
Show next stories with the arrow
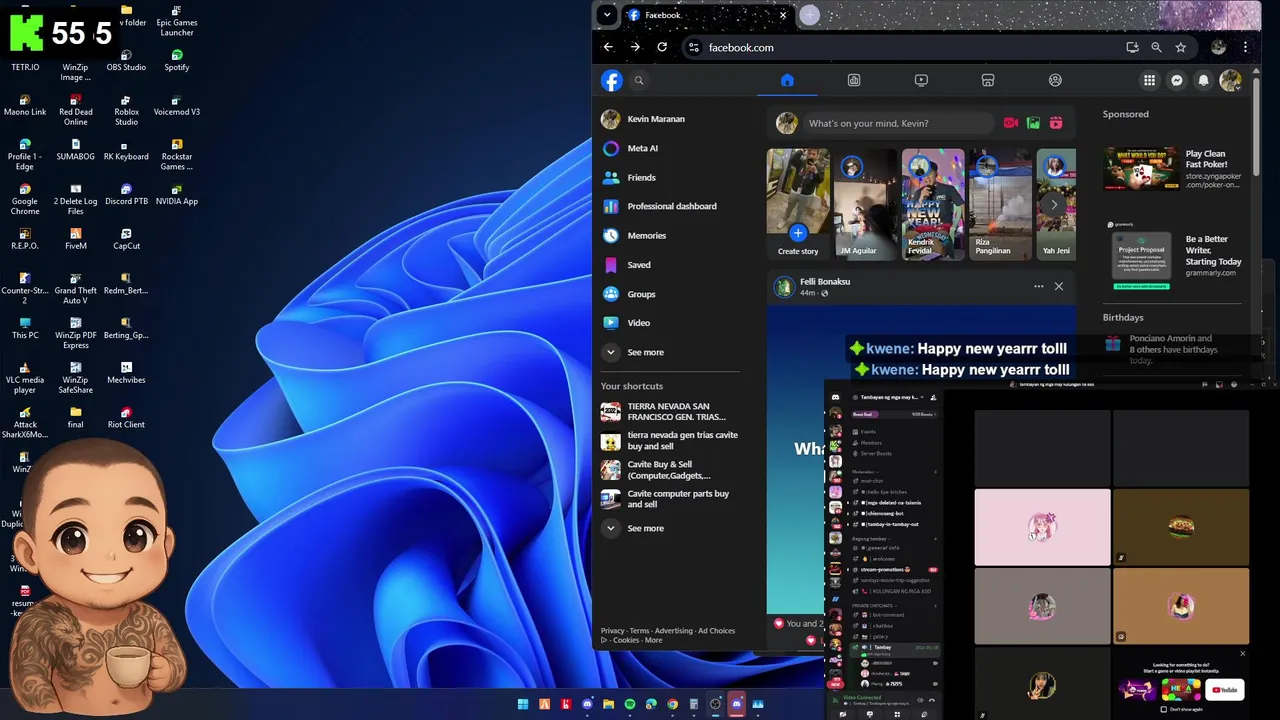[x=1053, y=205]
